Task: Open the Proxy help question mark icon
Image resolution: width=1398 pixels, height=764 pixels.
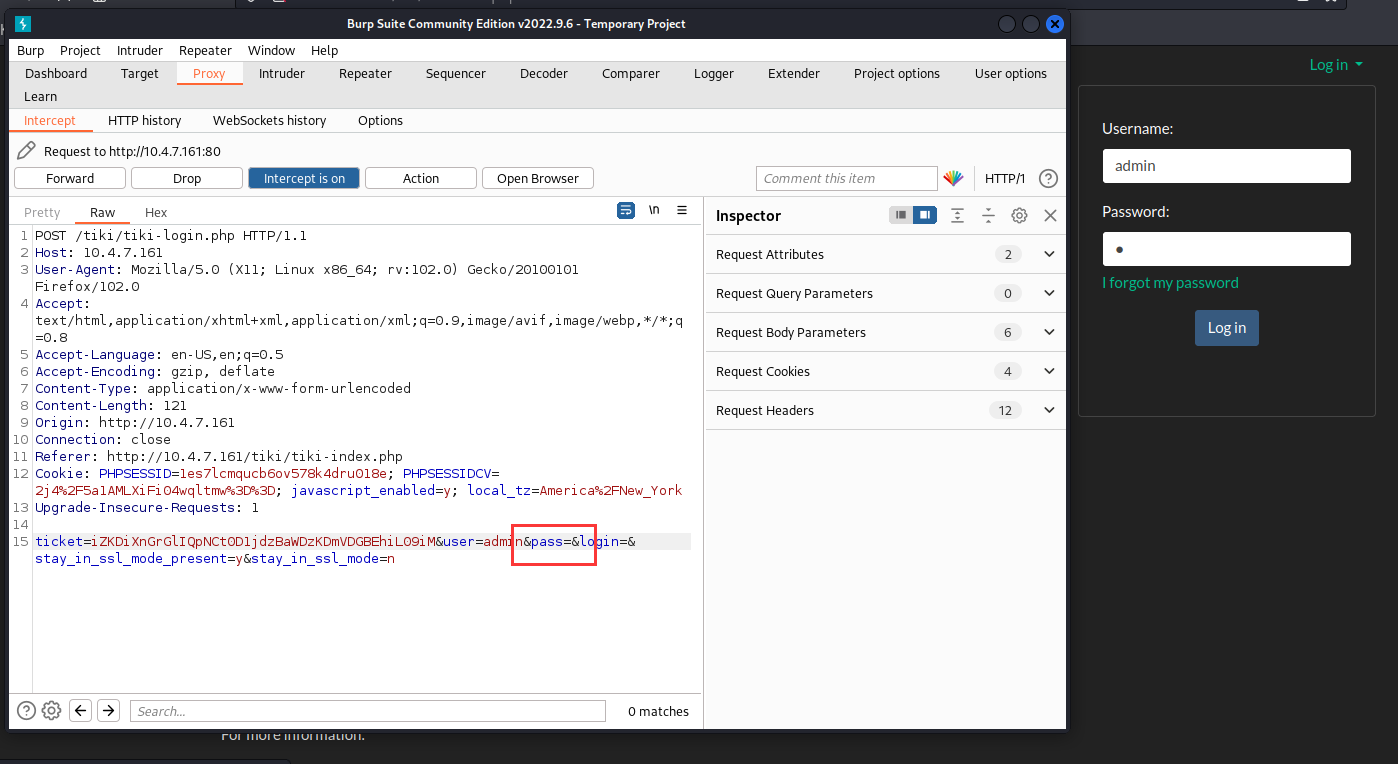Action: click(x=1048, y=178)
